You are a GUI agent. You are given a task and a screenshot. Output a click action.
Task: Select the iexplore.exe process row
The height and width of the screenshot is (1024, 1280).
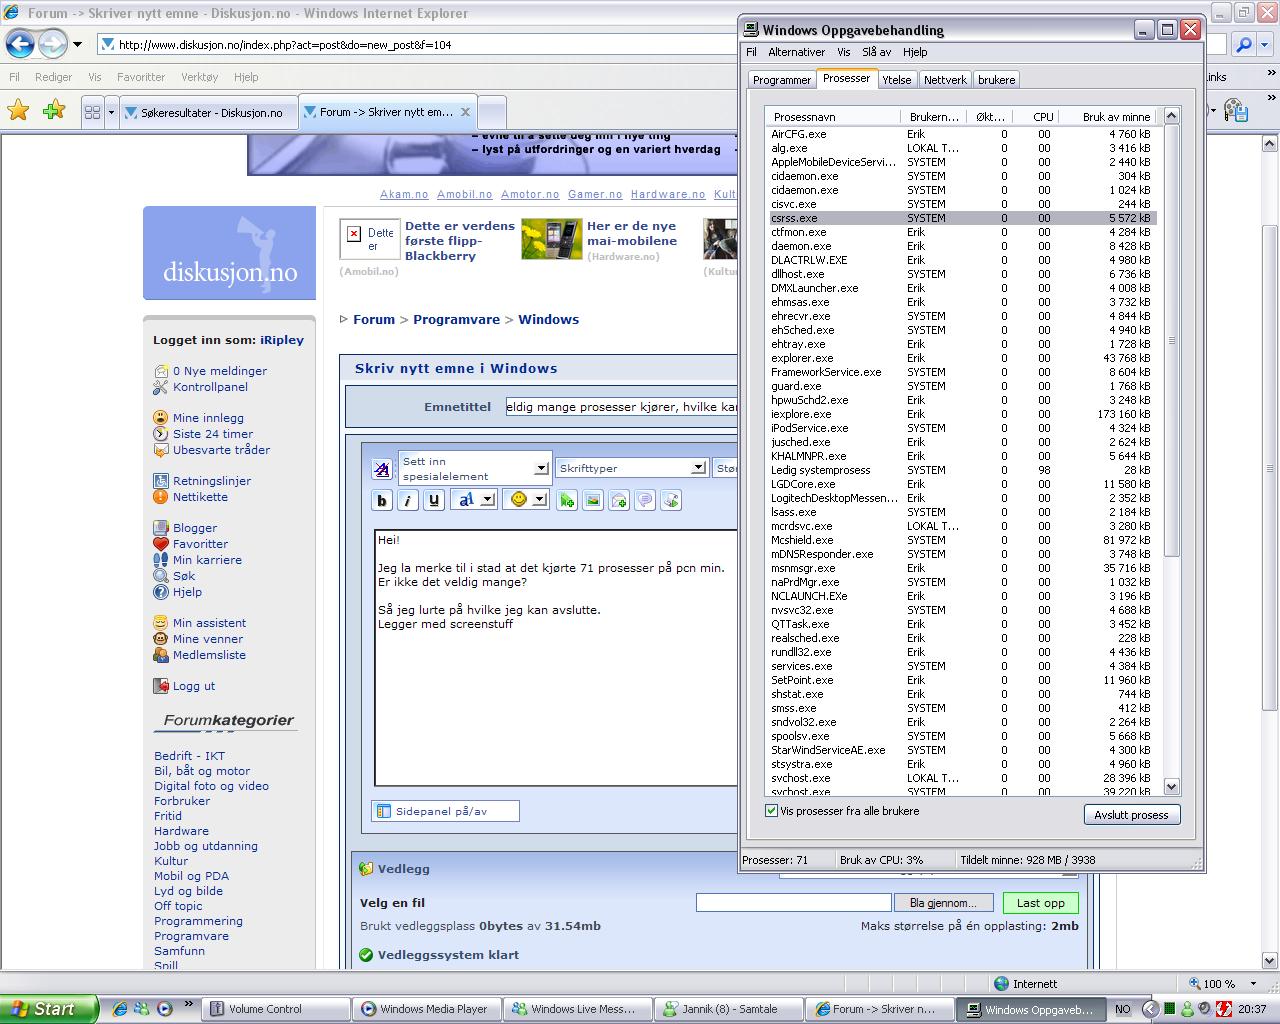tap(962, 414)
